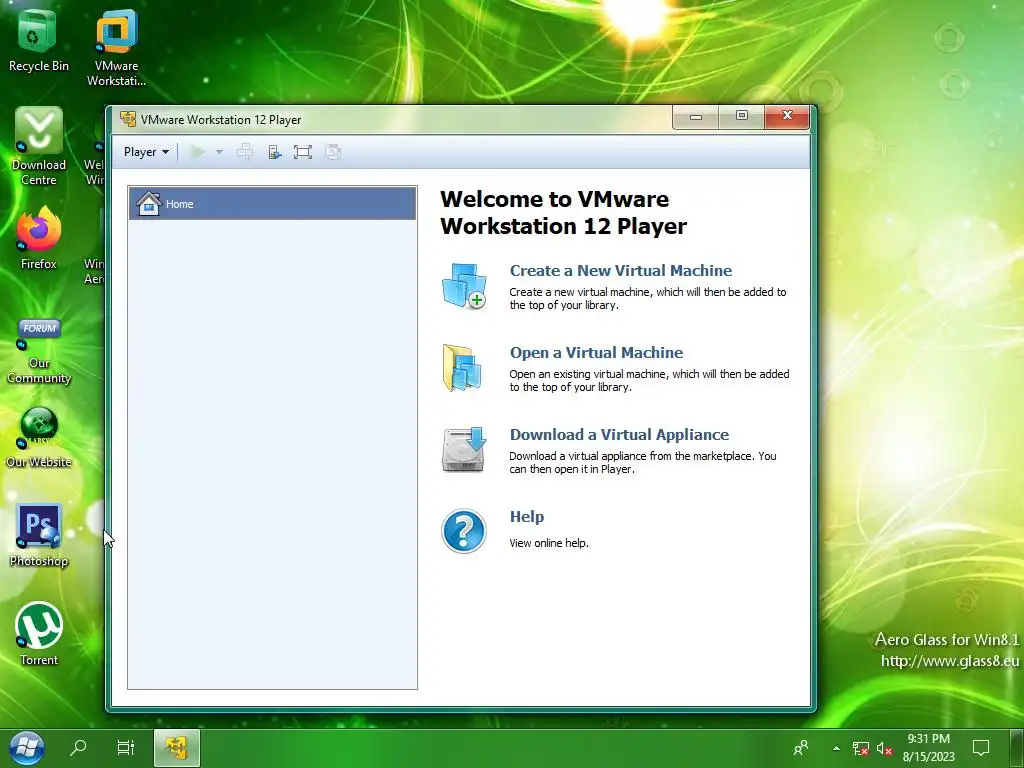
Task: Click the green Power On play button
Action: [198, 152]
